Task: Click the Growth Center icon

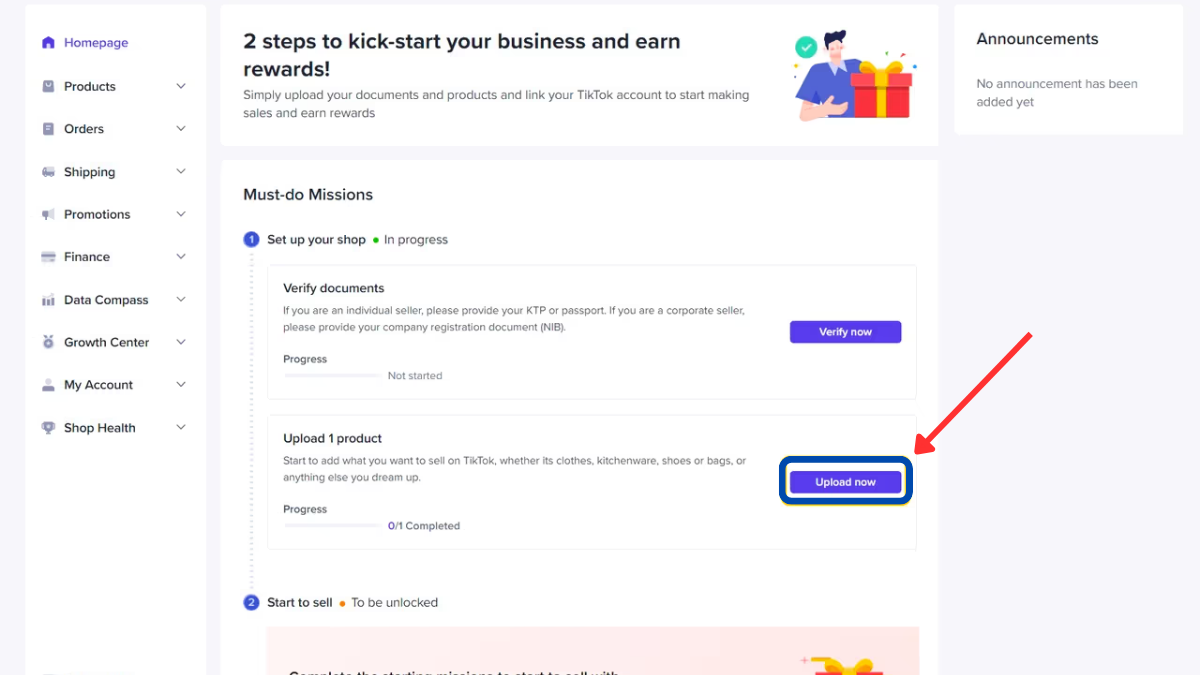Action: pos(48,342)
